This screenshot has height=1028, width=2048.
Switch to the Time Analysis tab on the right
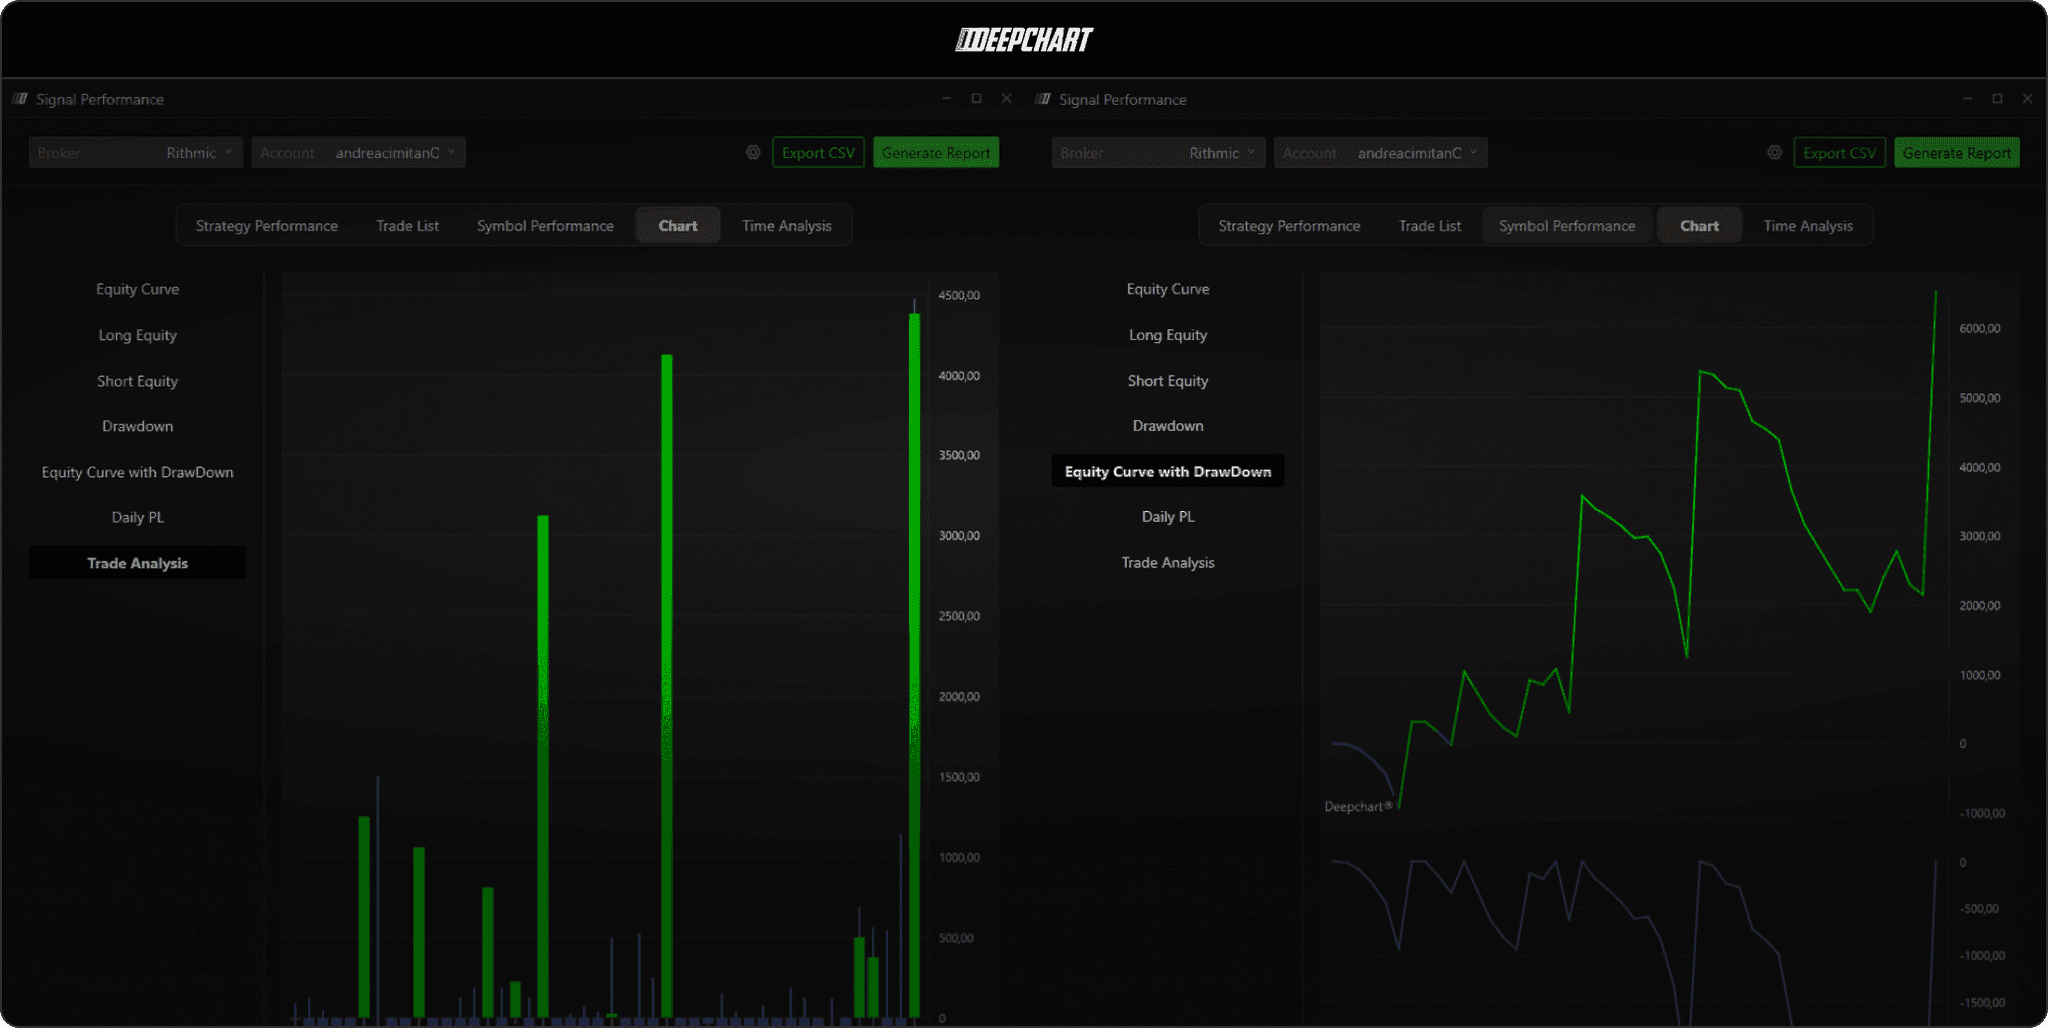click(x=1807, y=225)
